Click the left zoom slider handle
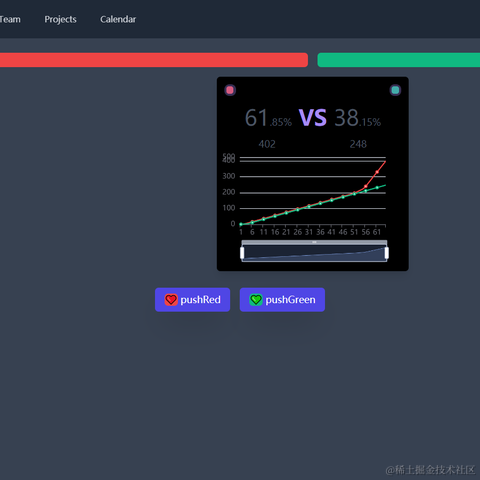 (242, 253)
